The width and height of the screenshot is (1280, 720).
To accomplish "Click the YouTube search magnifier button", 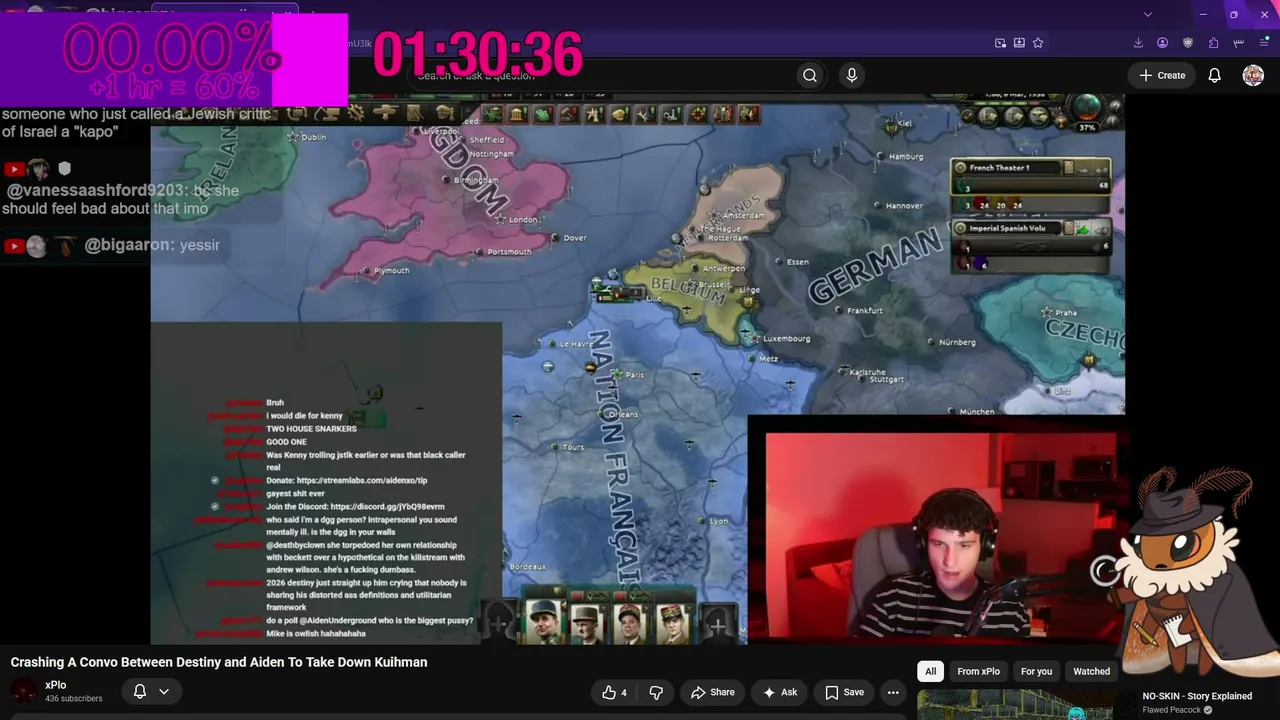I will 810,75.
